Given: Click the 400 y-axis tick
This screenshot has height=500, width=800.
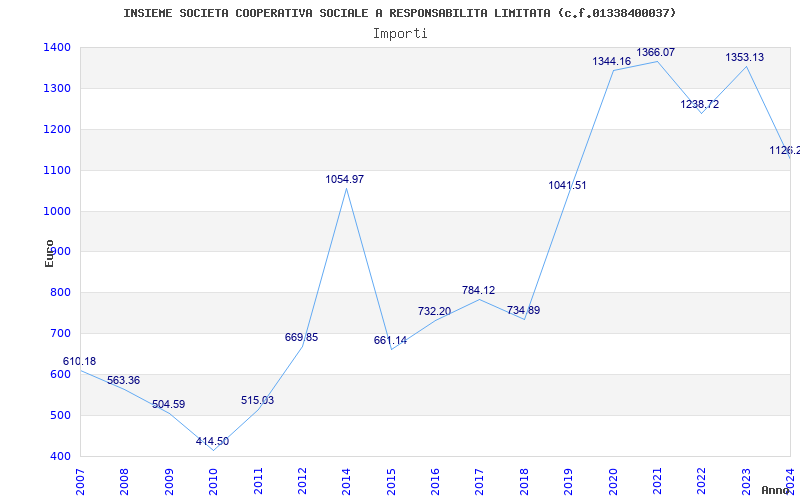Looking at the screenshot, I should click(x=62, y=456).
